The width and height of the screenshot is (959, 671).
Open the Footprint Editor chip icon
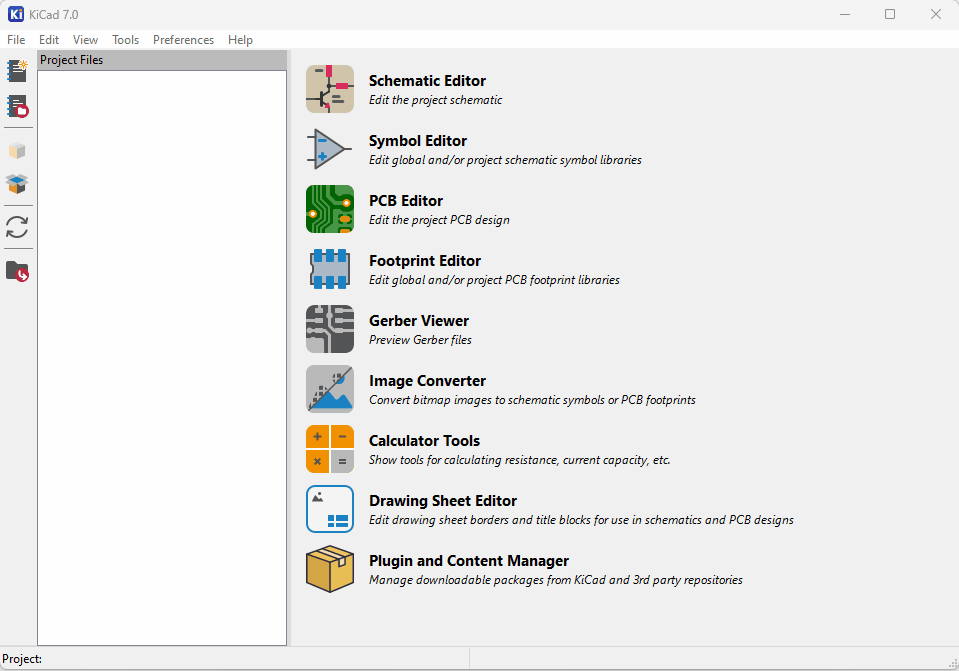point(330,269)
